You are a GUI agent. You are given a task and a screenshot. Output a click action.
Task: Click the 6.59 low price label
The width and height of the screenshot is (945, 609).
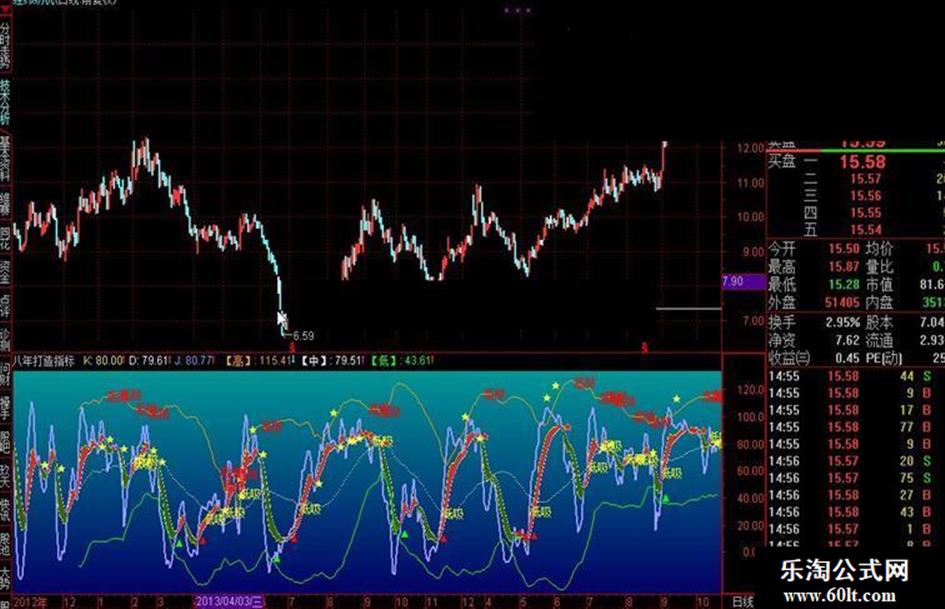(x=303, y=336)
